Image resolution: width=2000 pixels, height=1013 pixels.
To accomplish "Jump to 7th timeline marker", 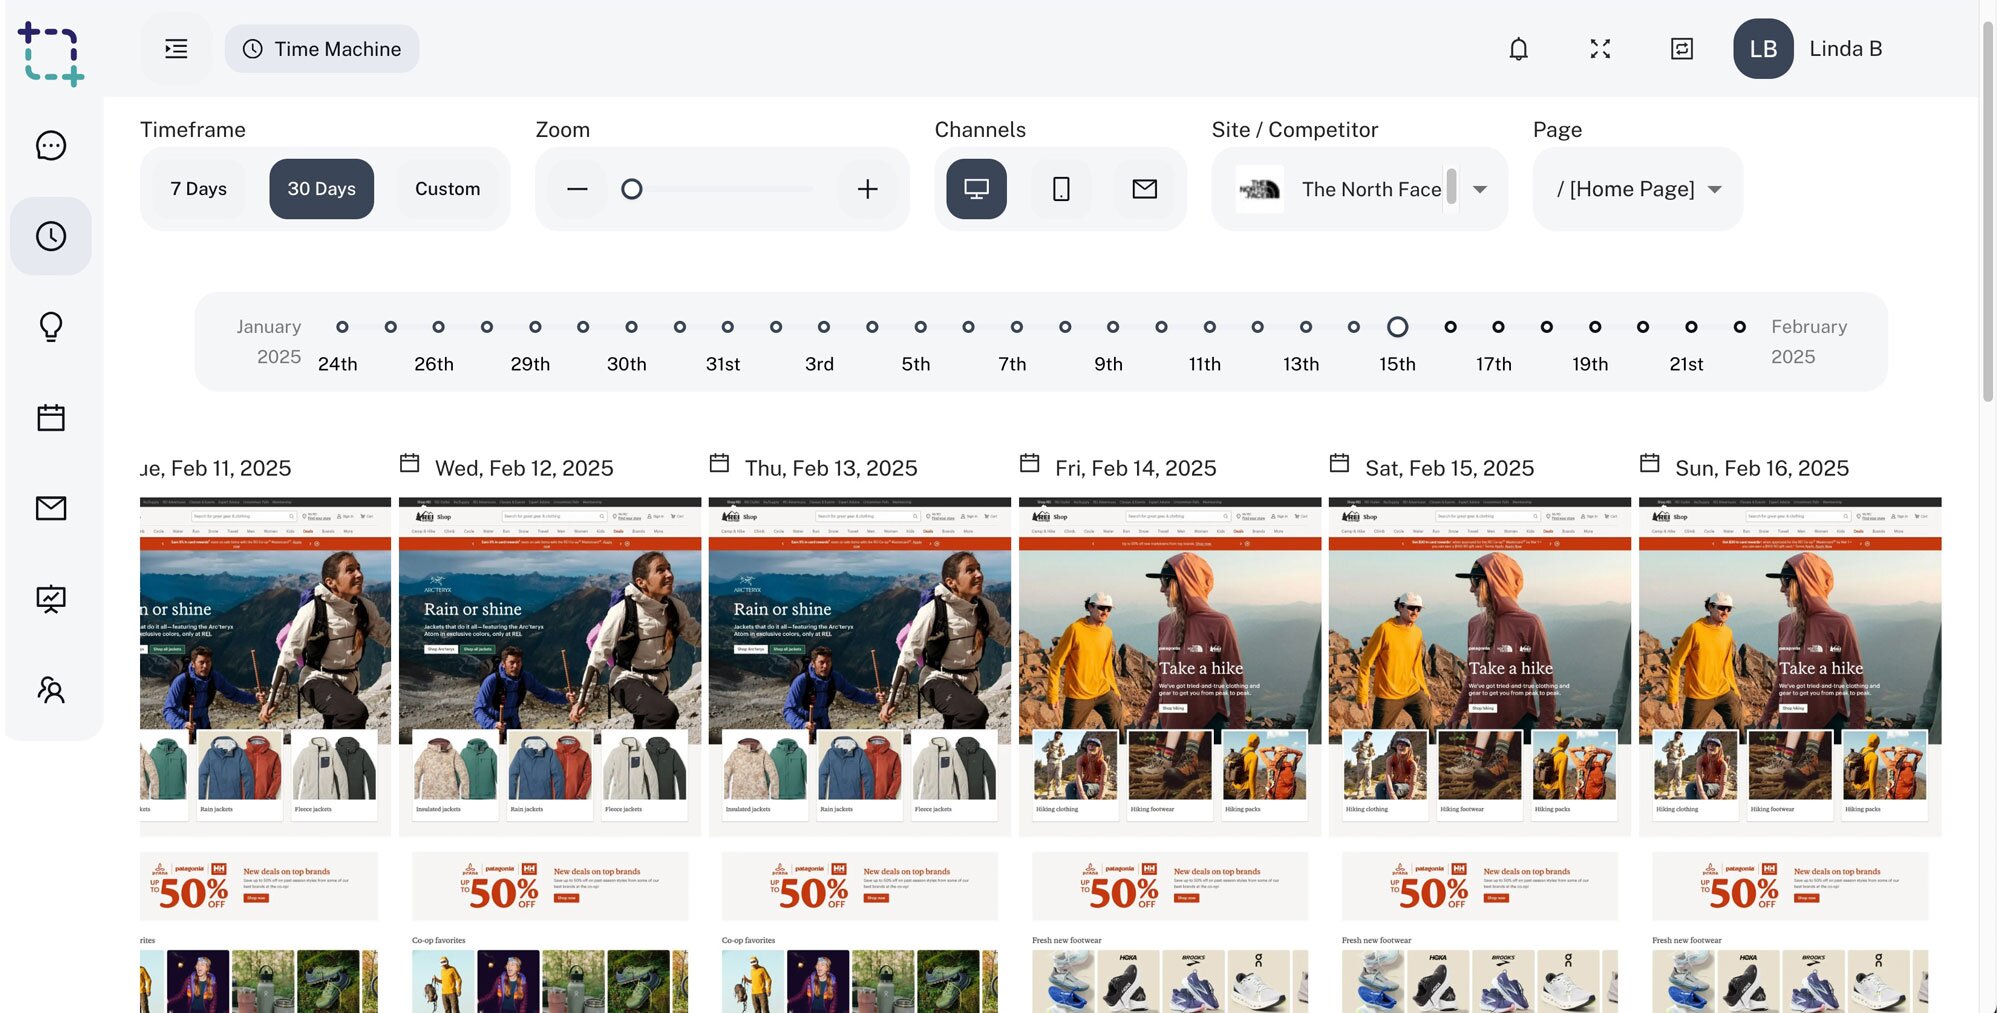I will coord(1016,327).
